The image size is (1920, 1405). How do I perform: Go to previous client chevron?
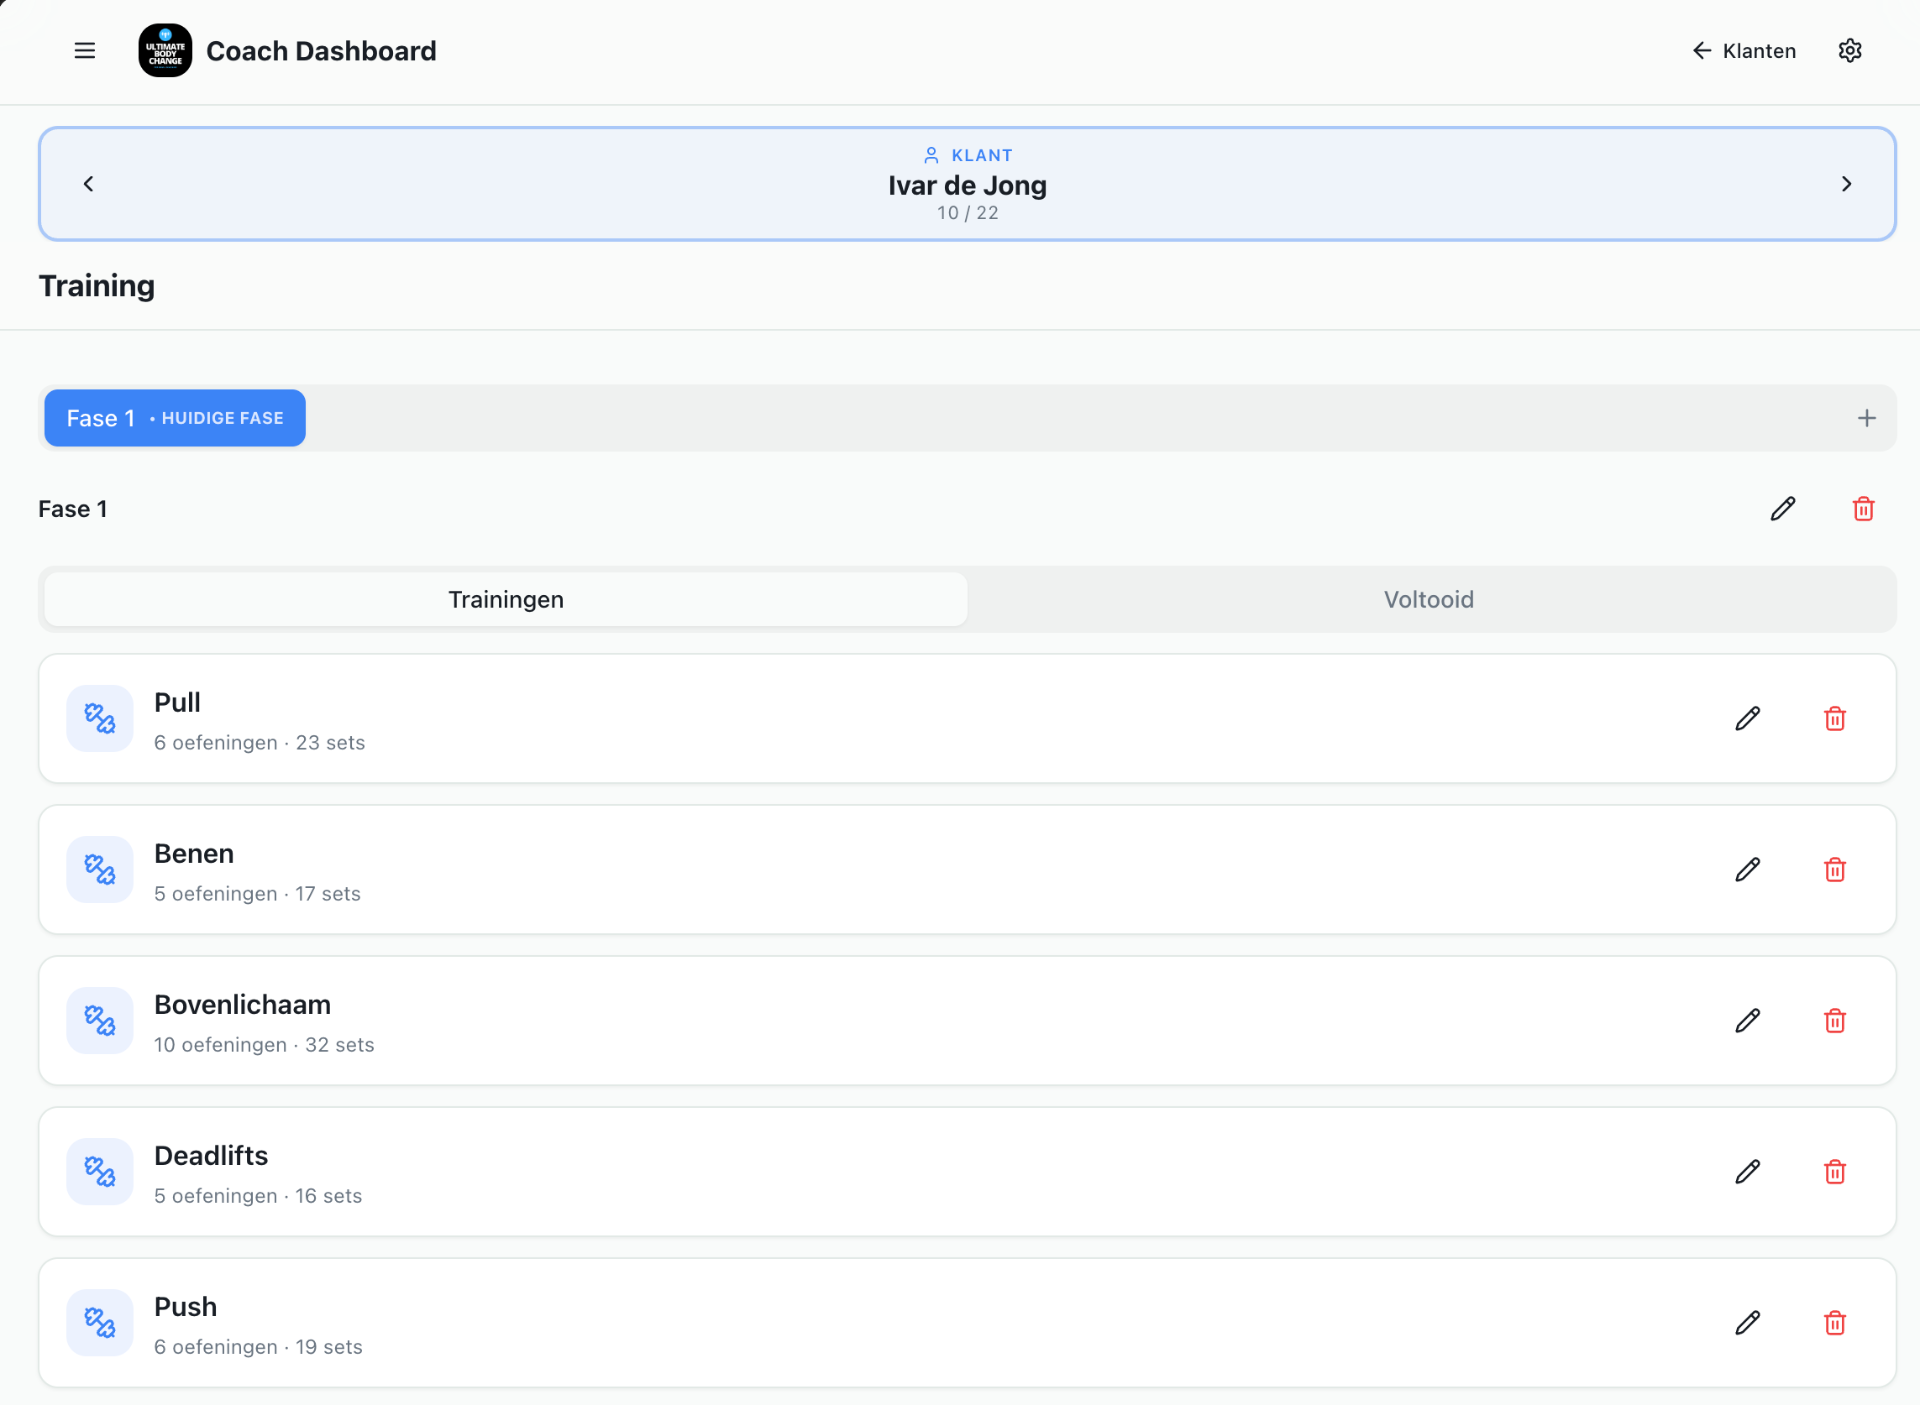click(88, 184)
